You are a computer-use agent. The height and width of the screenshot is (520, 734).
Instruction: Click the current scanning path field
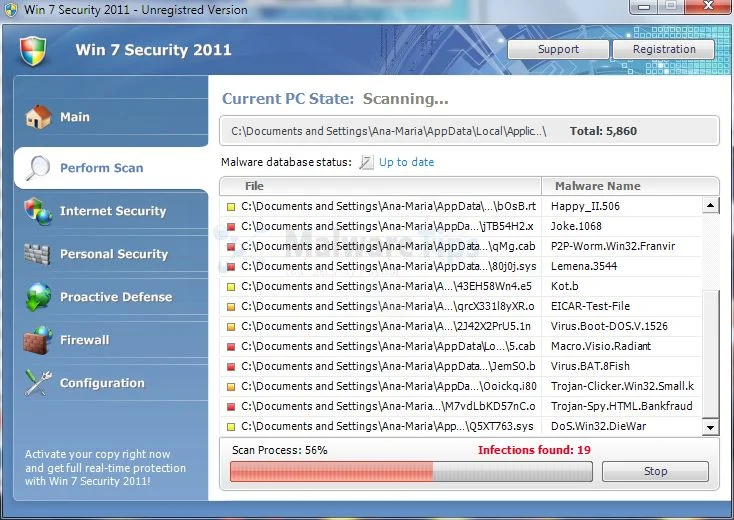point(469,131)
